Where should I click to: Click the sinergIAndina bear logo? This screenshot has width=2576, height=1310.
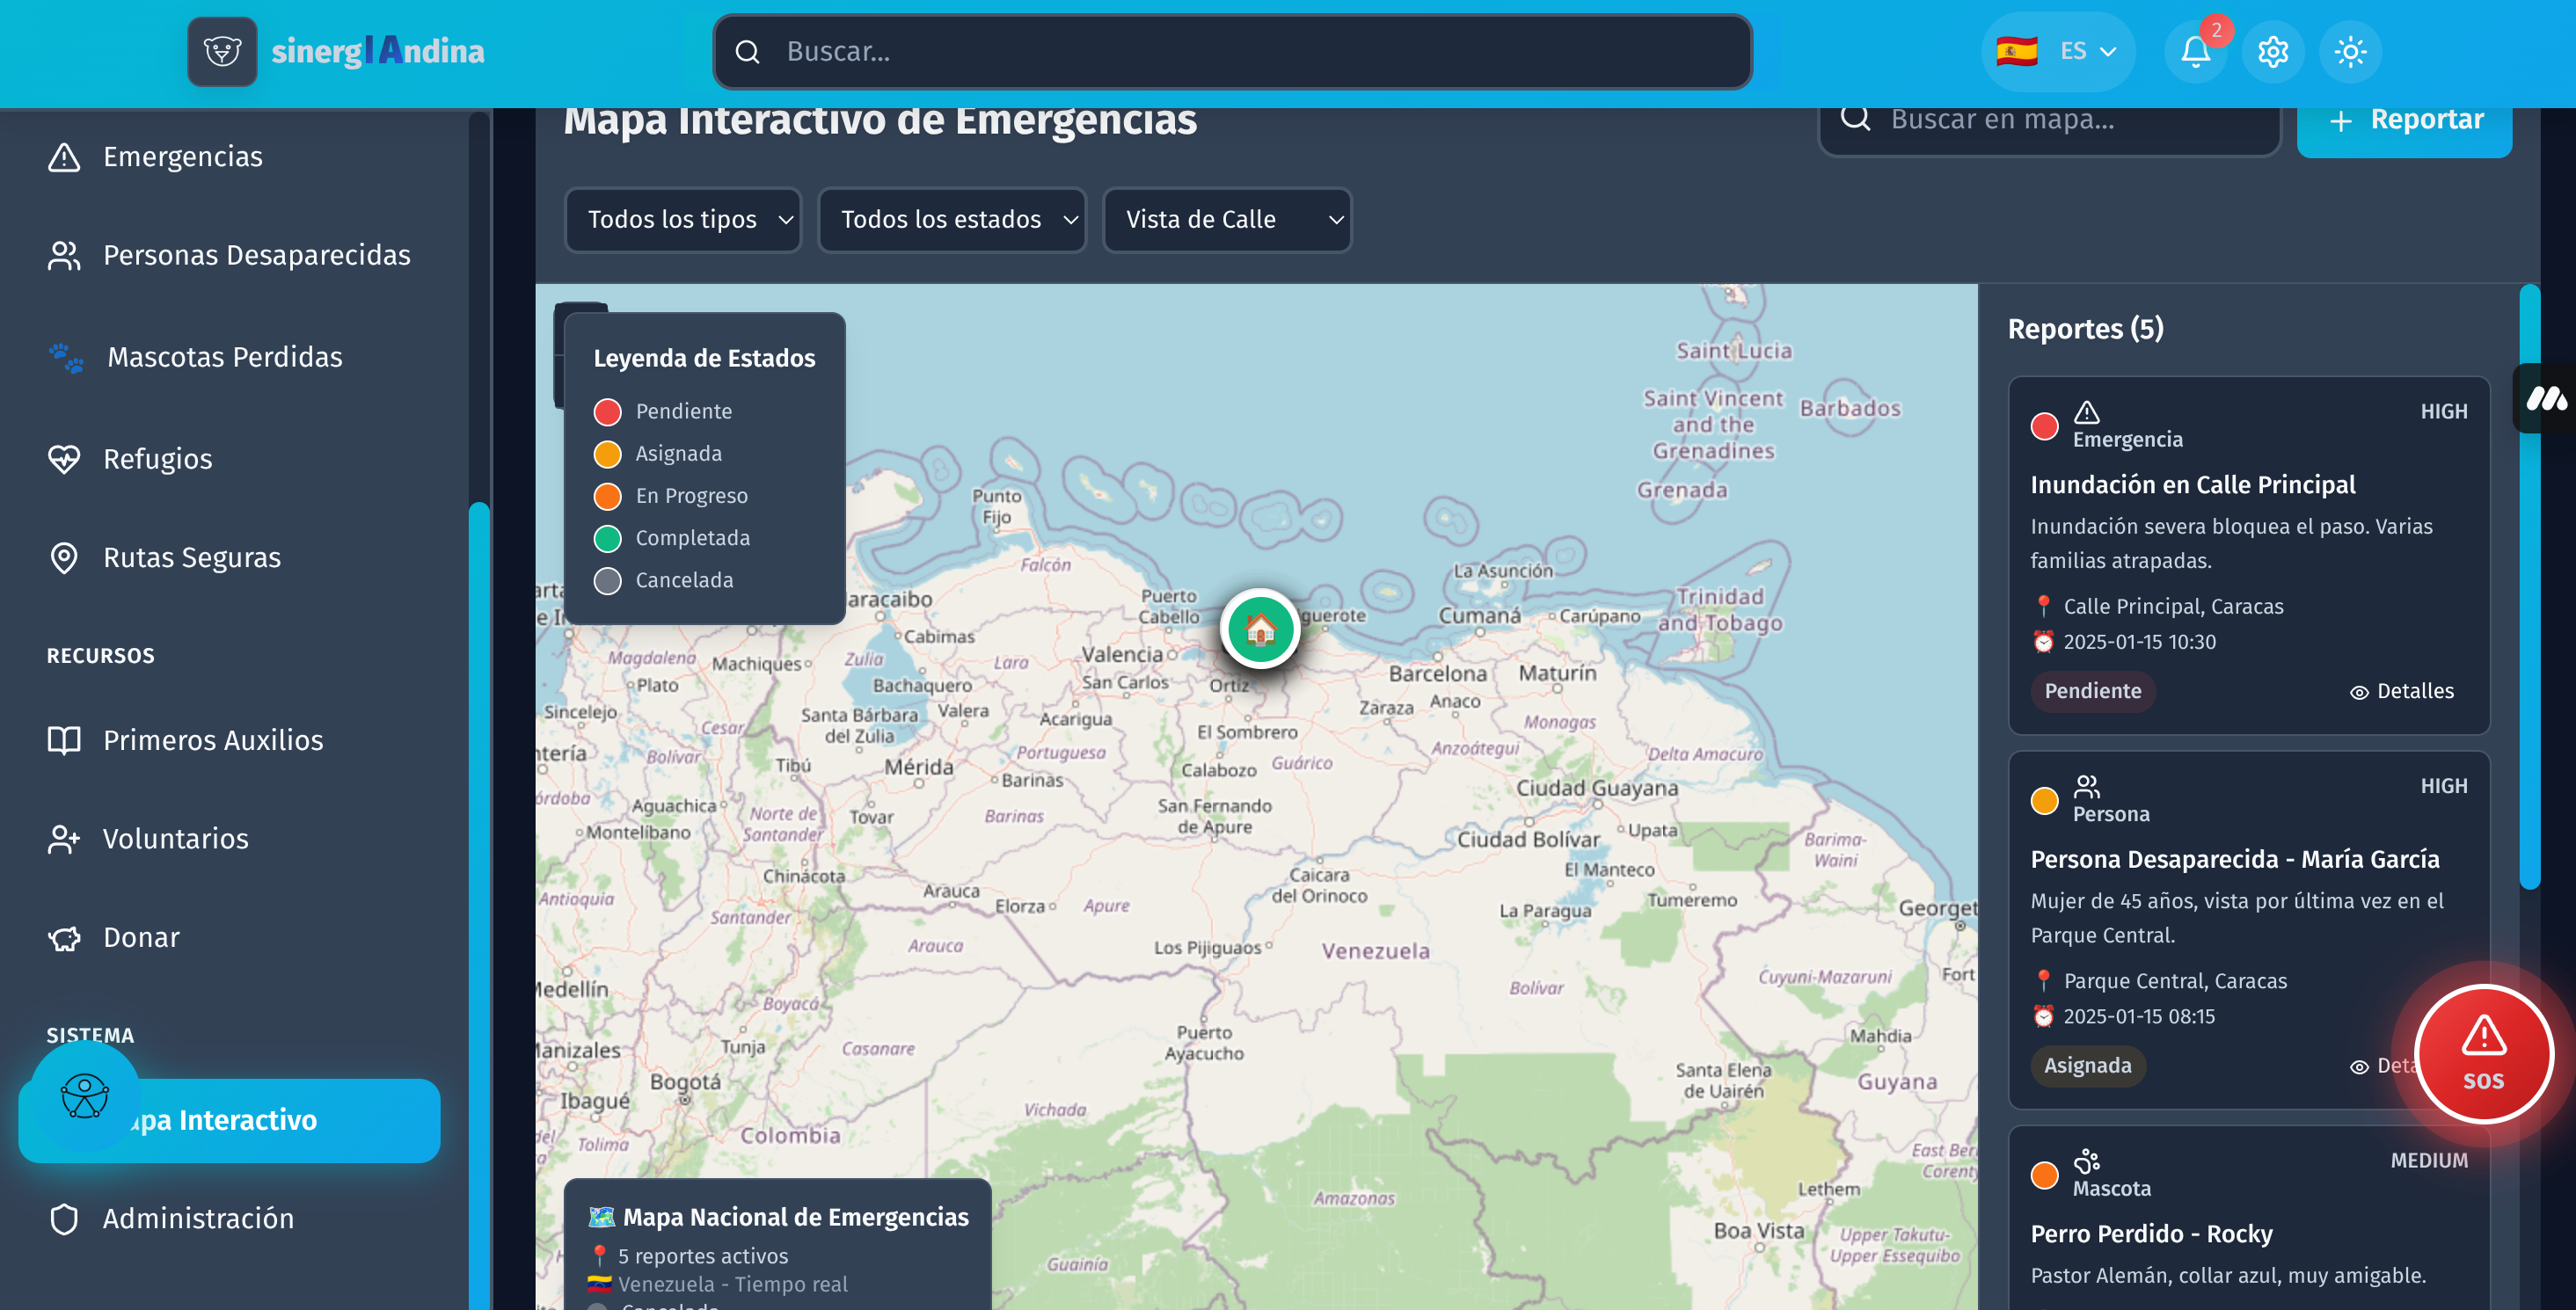(222, 51)
